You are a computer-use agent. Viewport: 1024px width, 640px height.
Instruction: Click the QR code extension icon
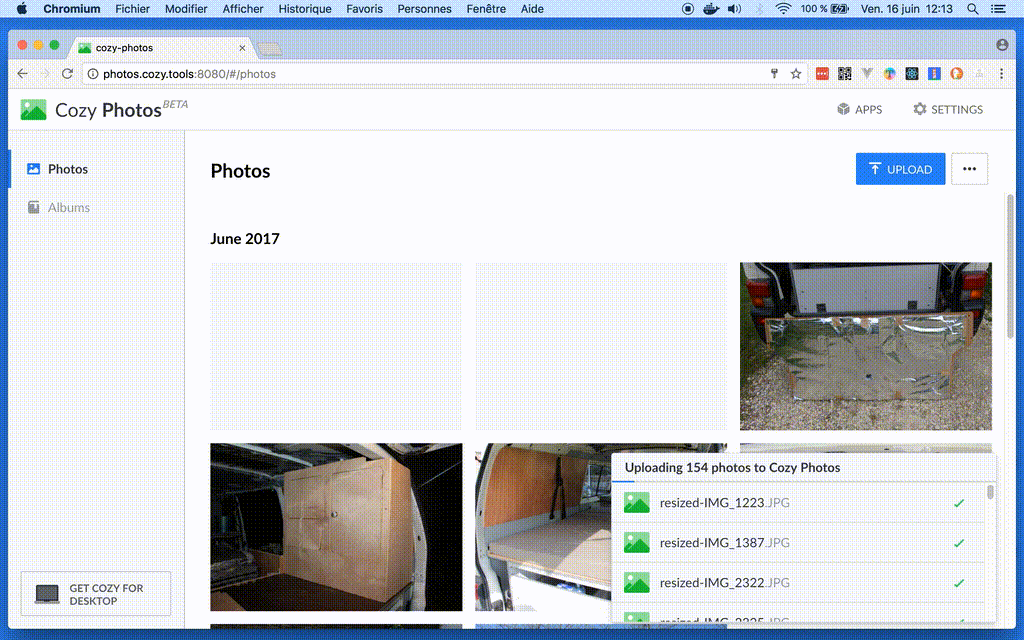[x=844, y=74]
